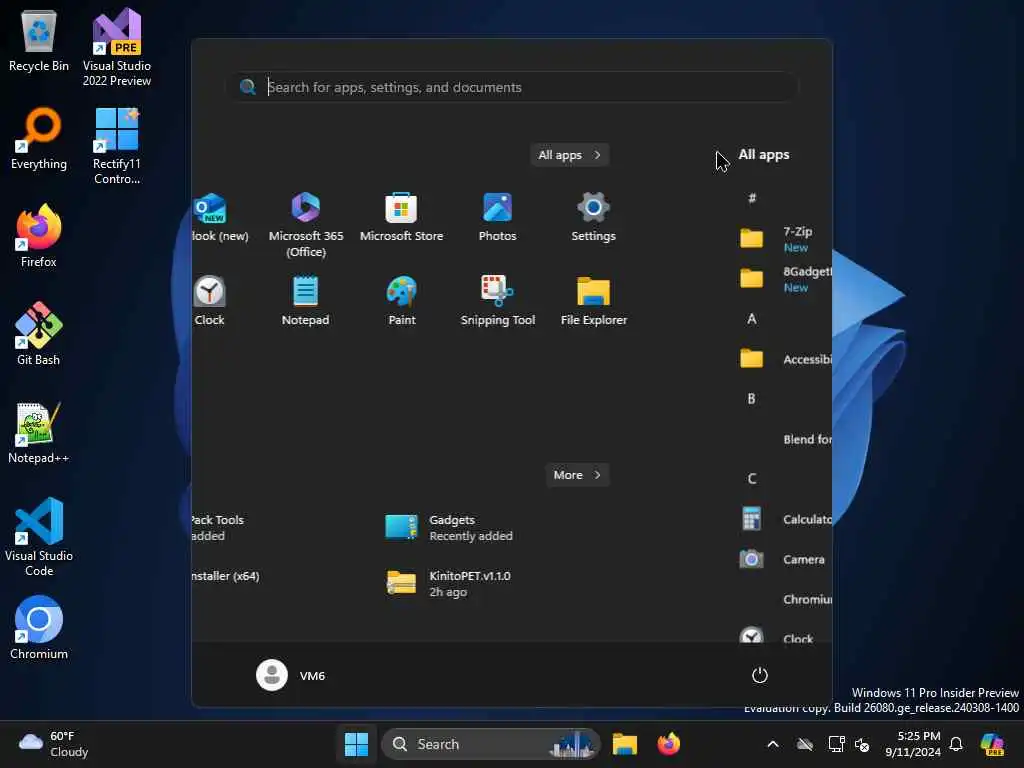Select Rectify11 Control Center desktop shortcut
Screen dimensions: 1024x768
[117, 146]
